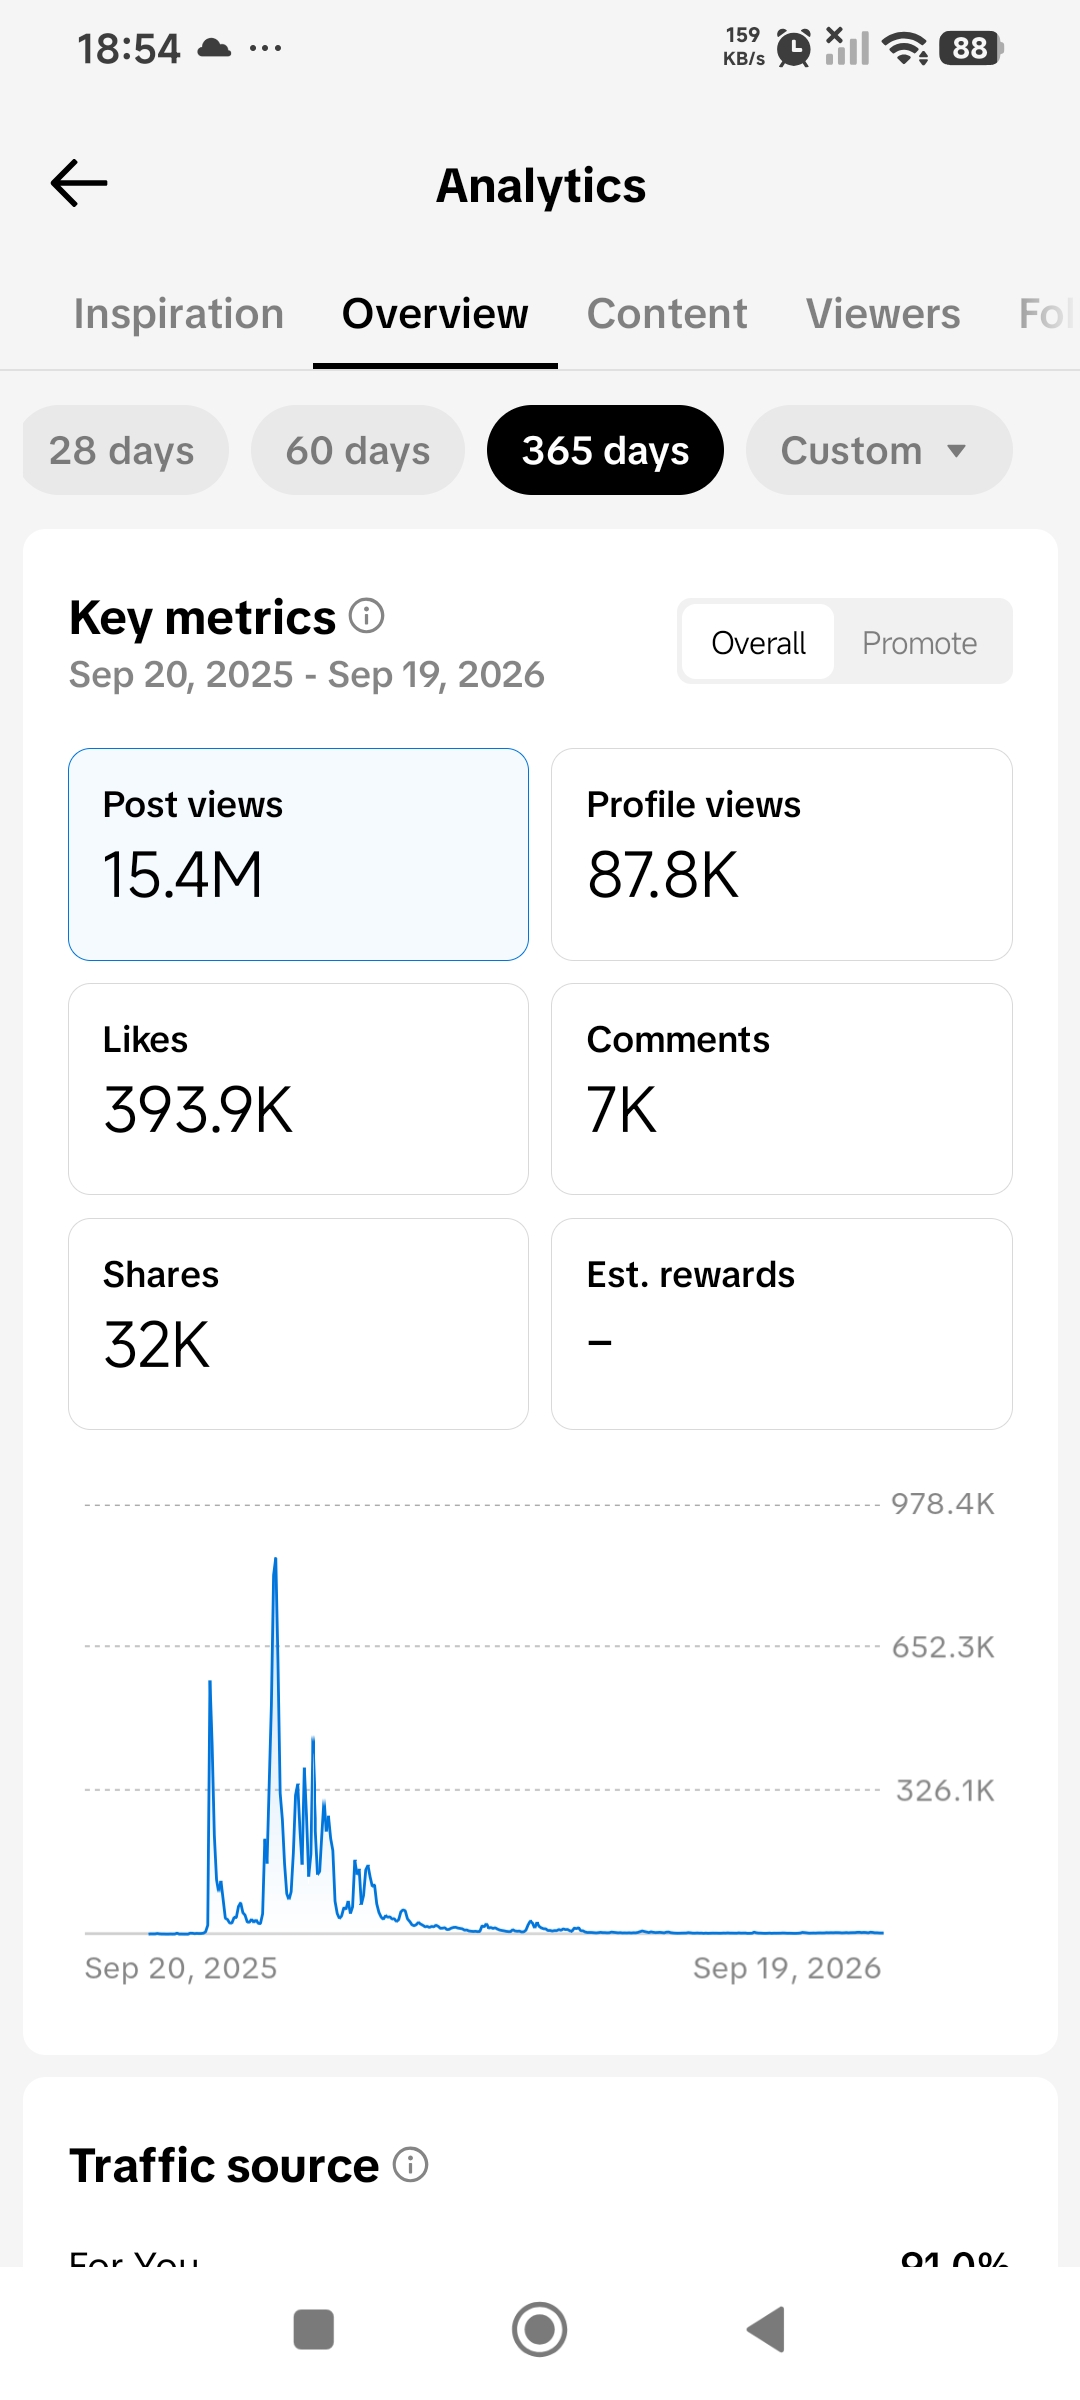The image size is (1080, 2400).
Task: Open Key metrics info icon
Action: 366,616
